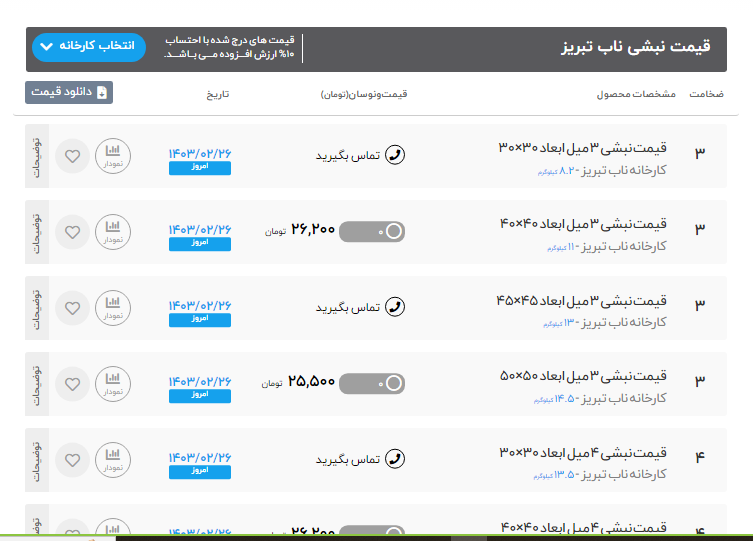This screenshot has width=753, height=541.
Task: Click the phone icon in the 3mm 30×30 row
Action: click(395, 155)
